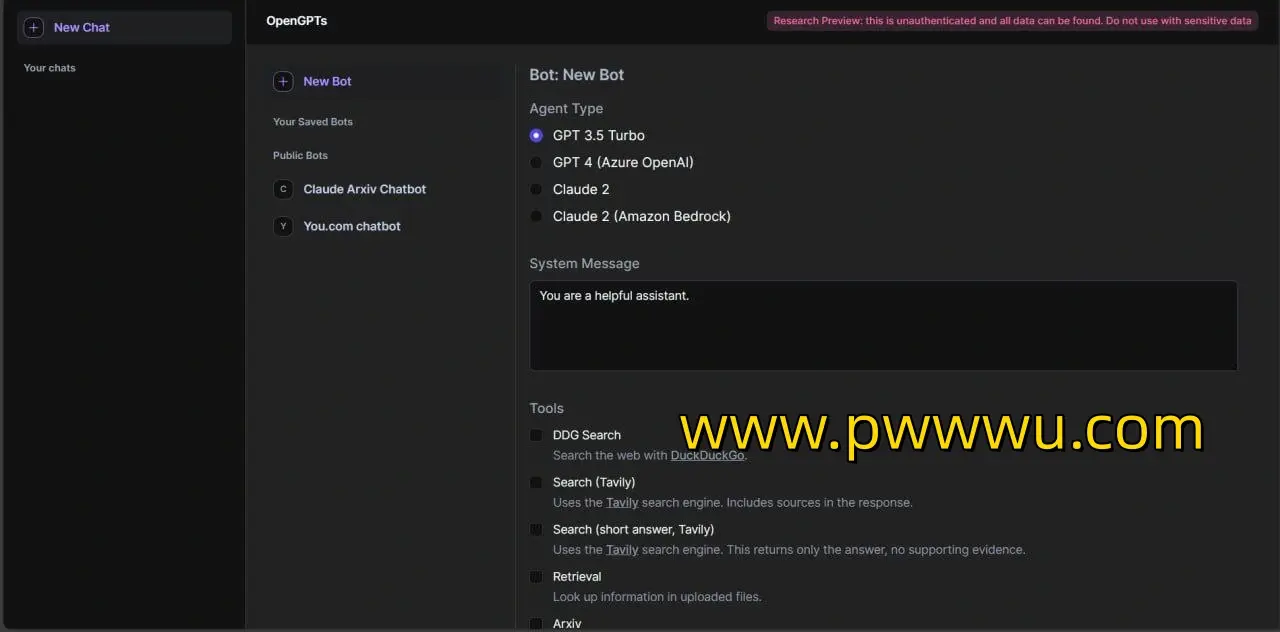1280x632 pixels.
Task: Open the You.com chatbot public bot
Action: coord(352,226)
